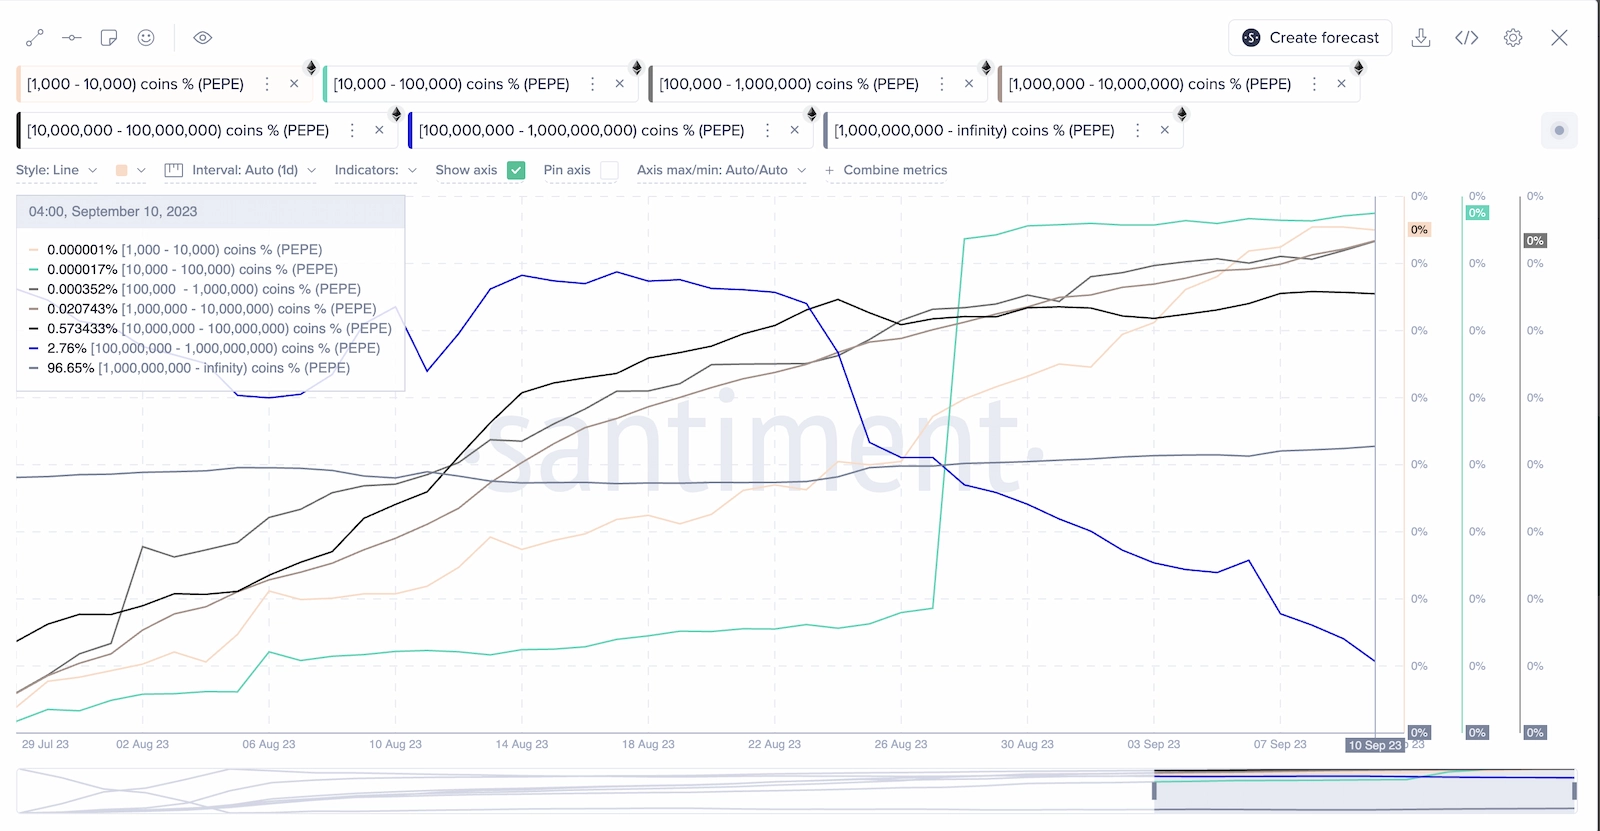Image resolution: width=1600 pixels, height=831 pixels.
Task: Toggle the eye visibility icon in toolbar
Action: pyautogui.click(x=203, y=38)
